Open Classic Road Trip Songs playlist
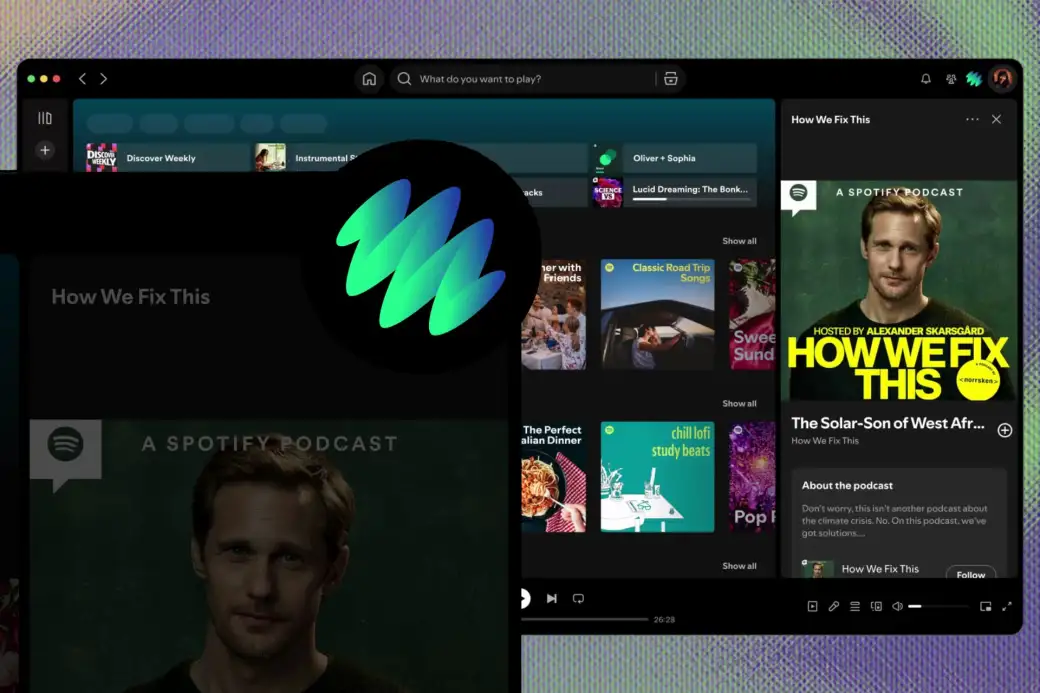The height and width of the screenshot is (693, 1040). tap(657, 314)
